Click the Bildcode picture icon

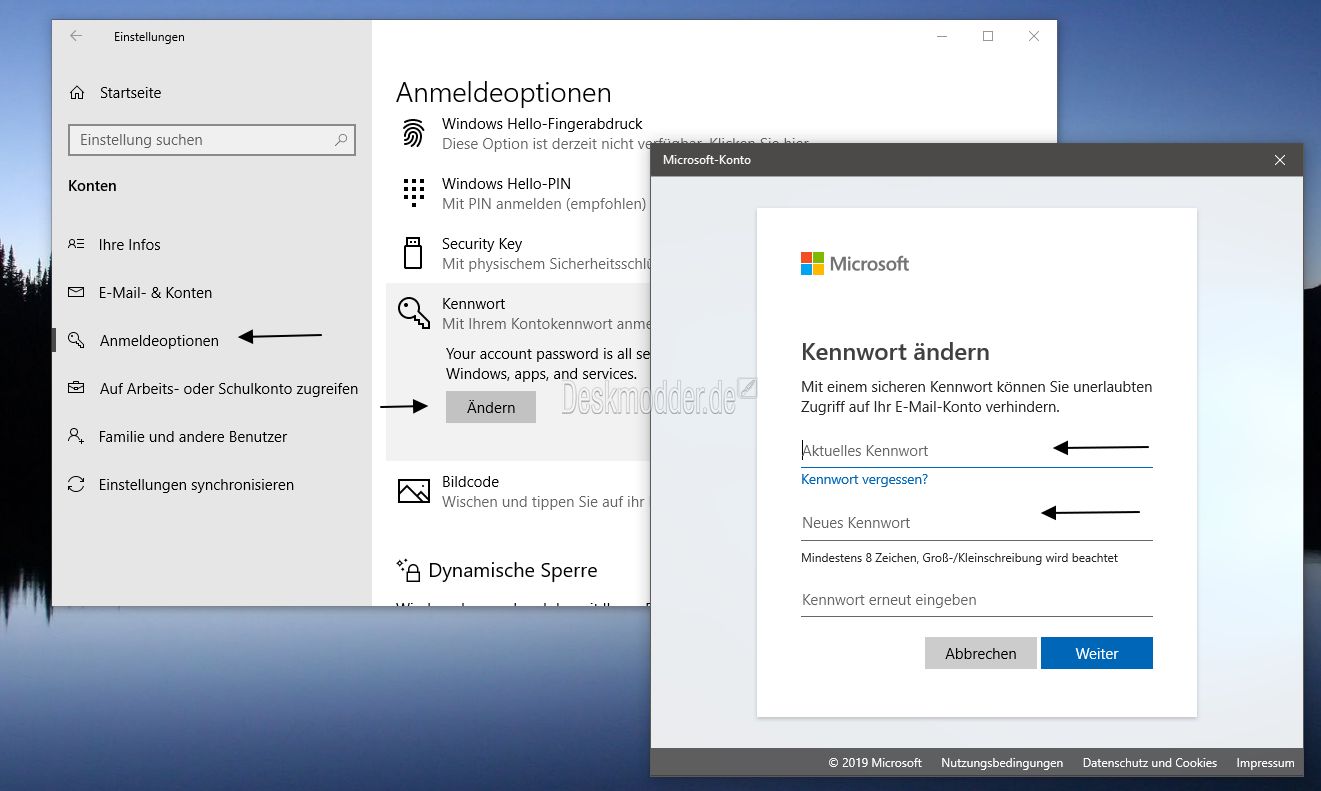pos(414,491)
